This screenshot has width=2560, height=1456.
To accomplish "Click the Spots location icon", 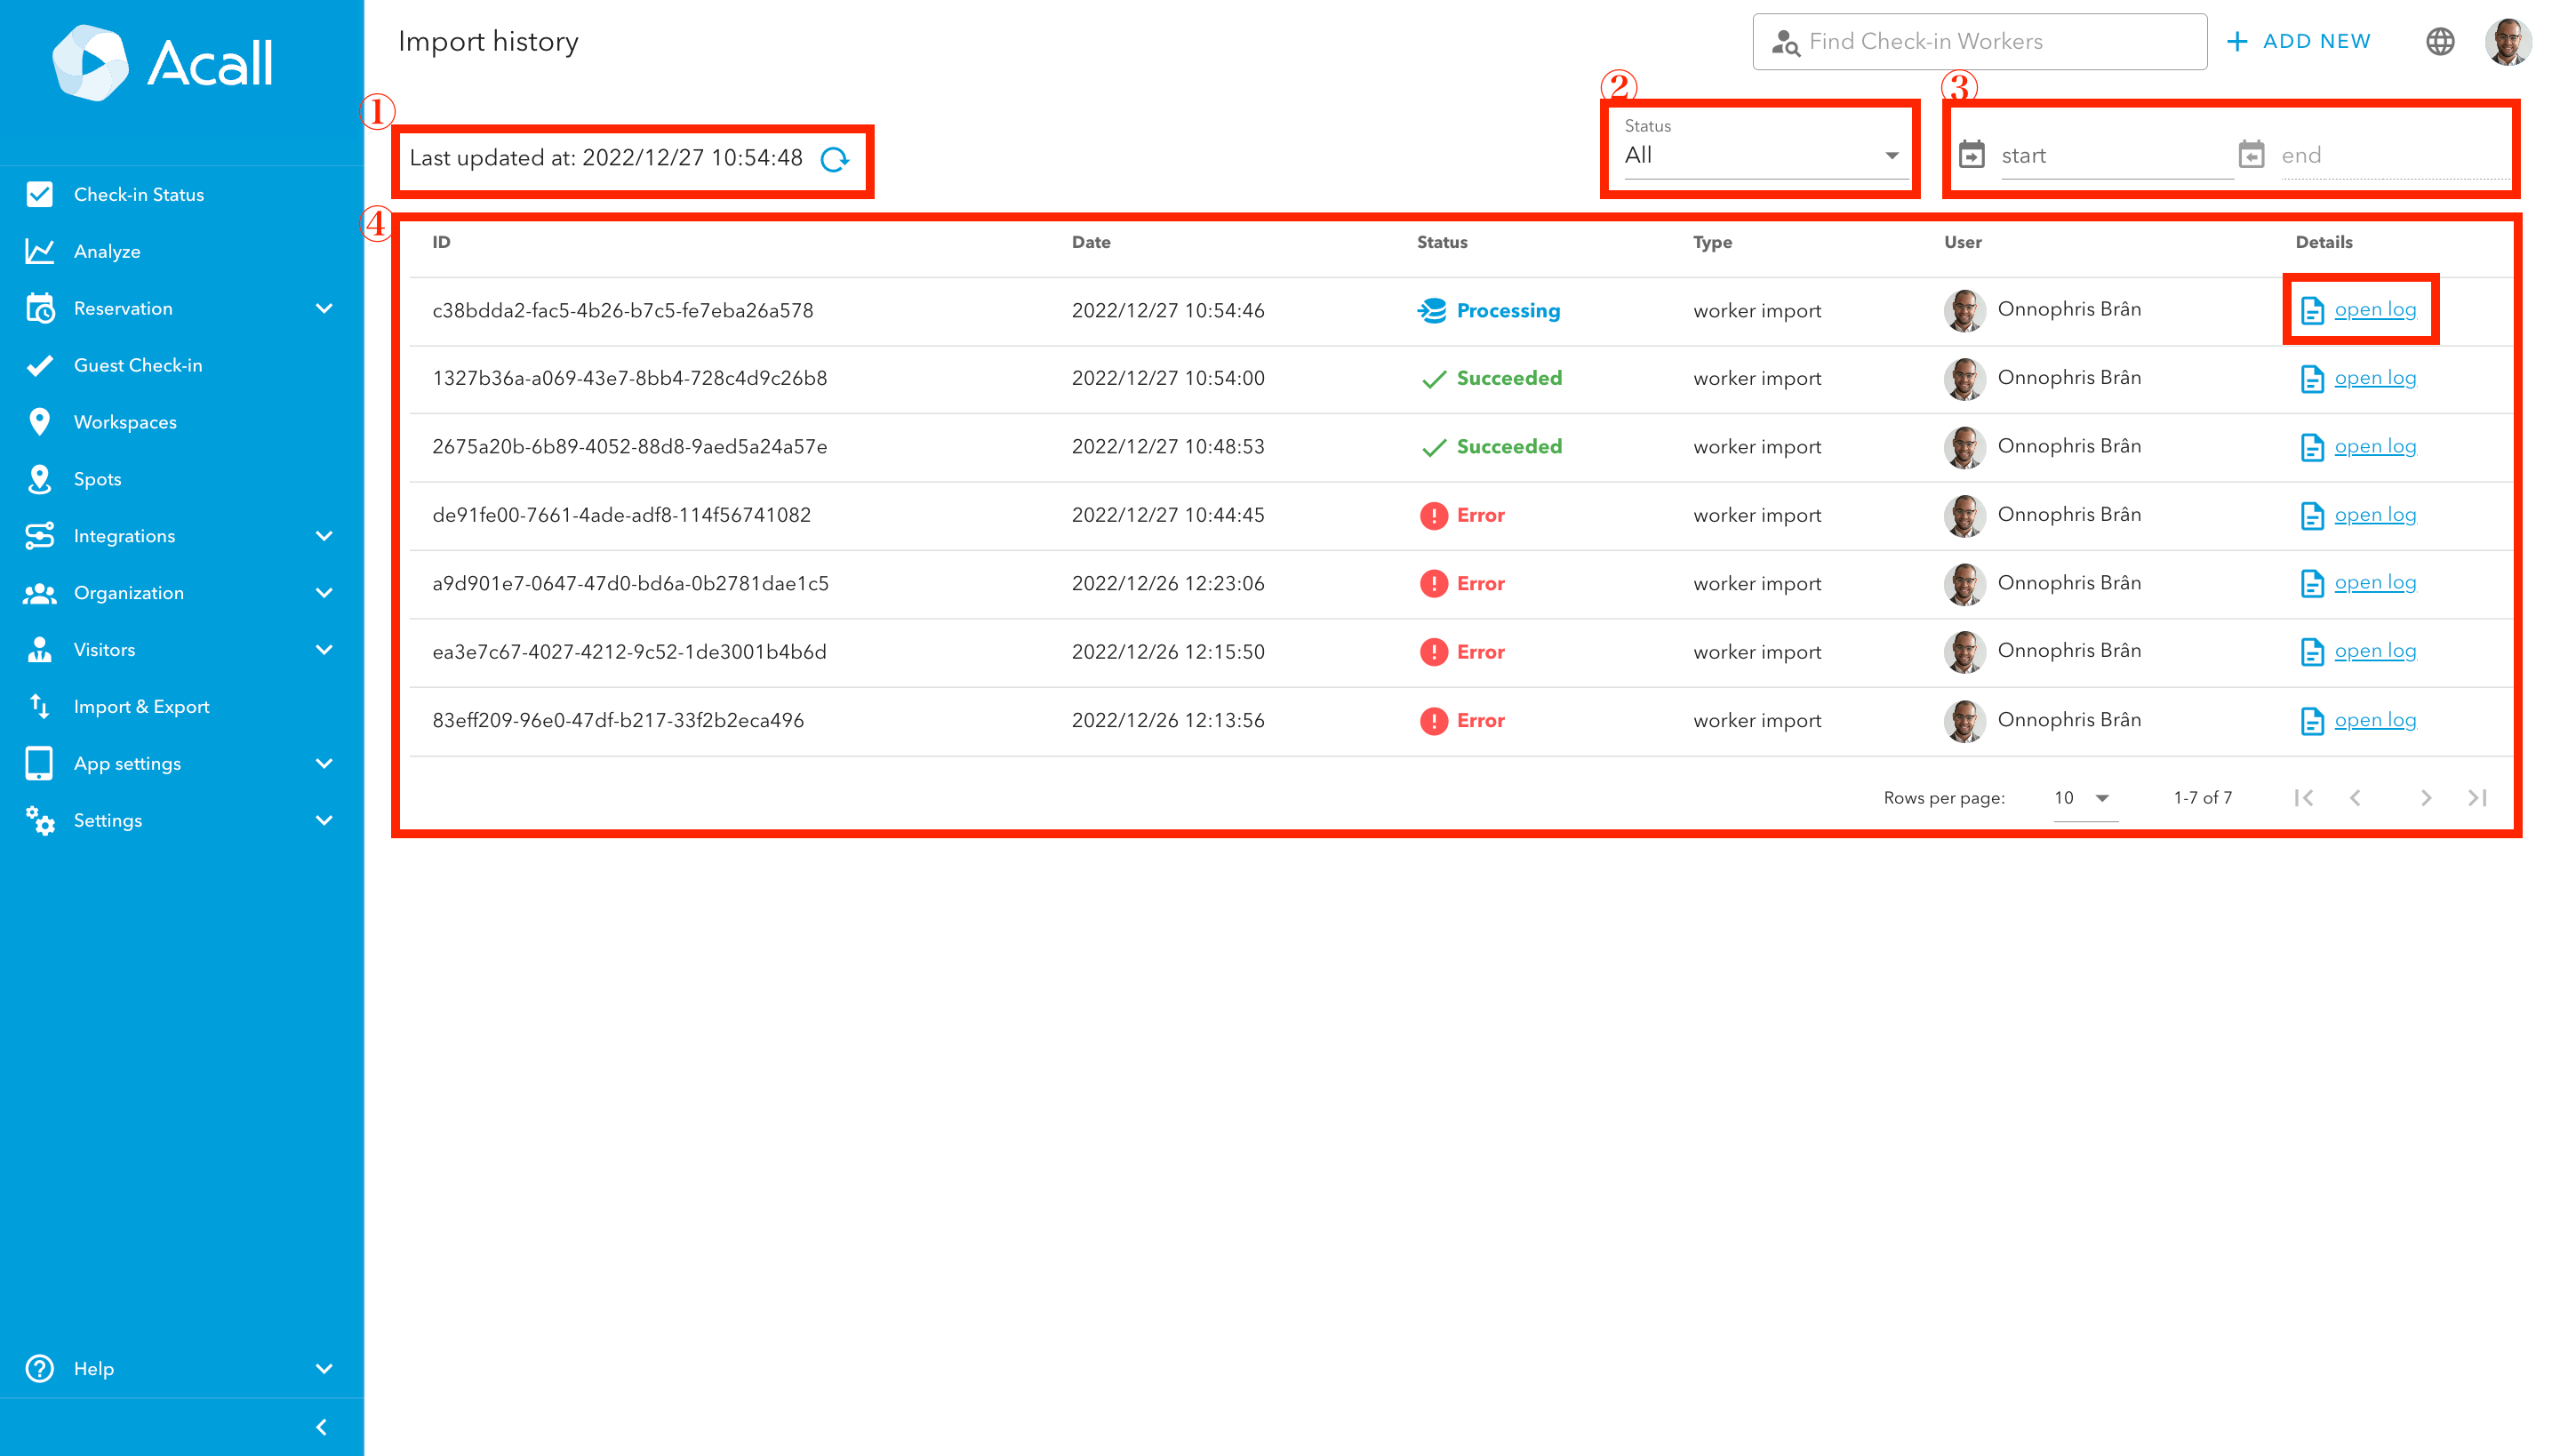I will [39, 479].
